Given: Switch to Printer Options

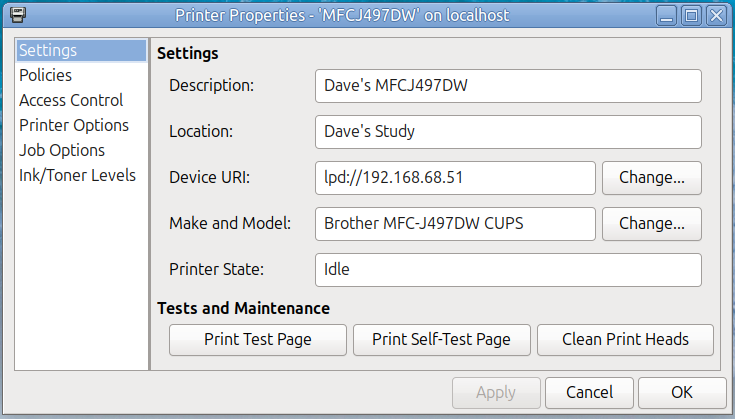Looking at the screenshot, I should pos(74,125).
